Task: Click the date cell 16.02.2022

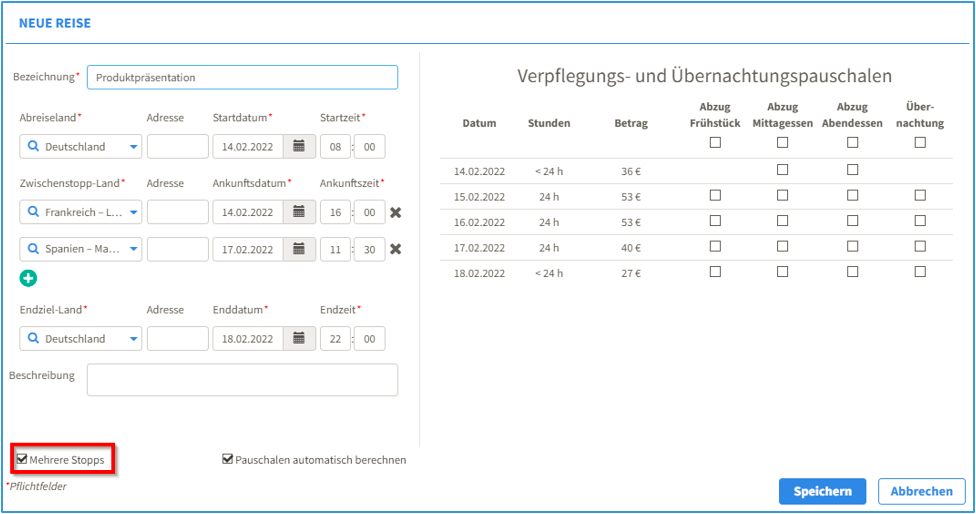Action: tap(479, 222)
